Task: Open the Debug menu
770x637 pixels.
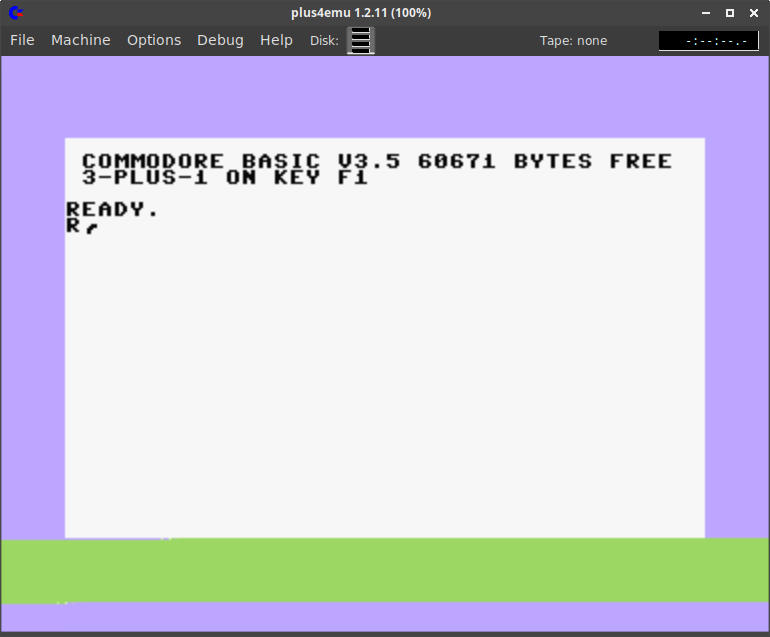Action: coord(220,40)
